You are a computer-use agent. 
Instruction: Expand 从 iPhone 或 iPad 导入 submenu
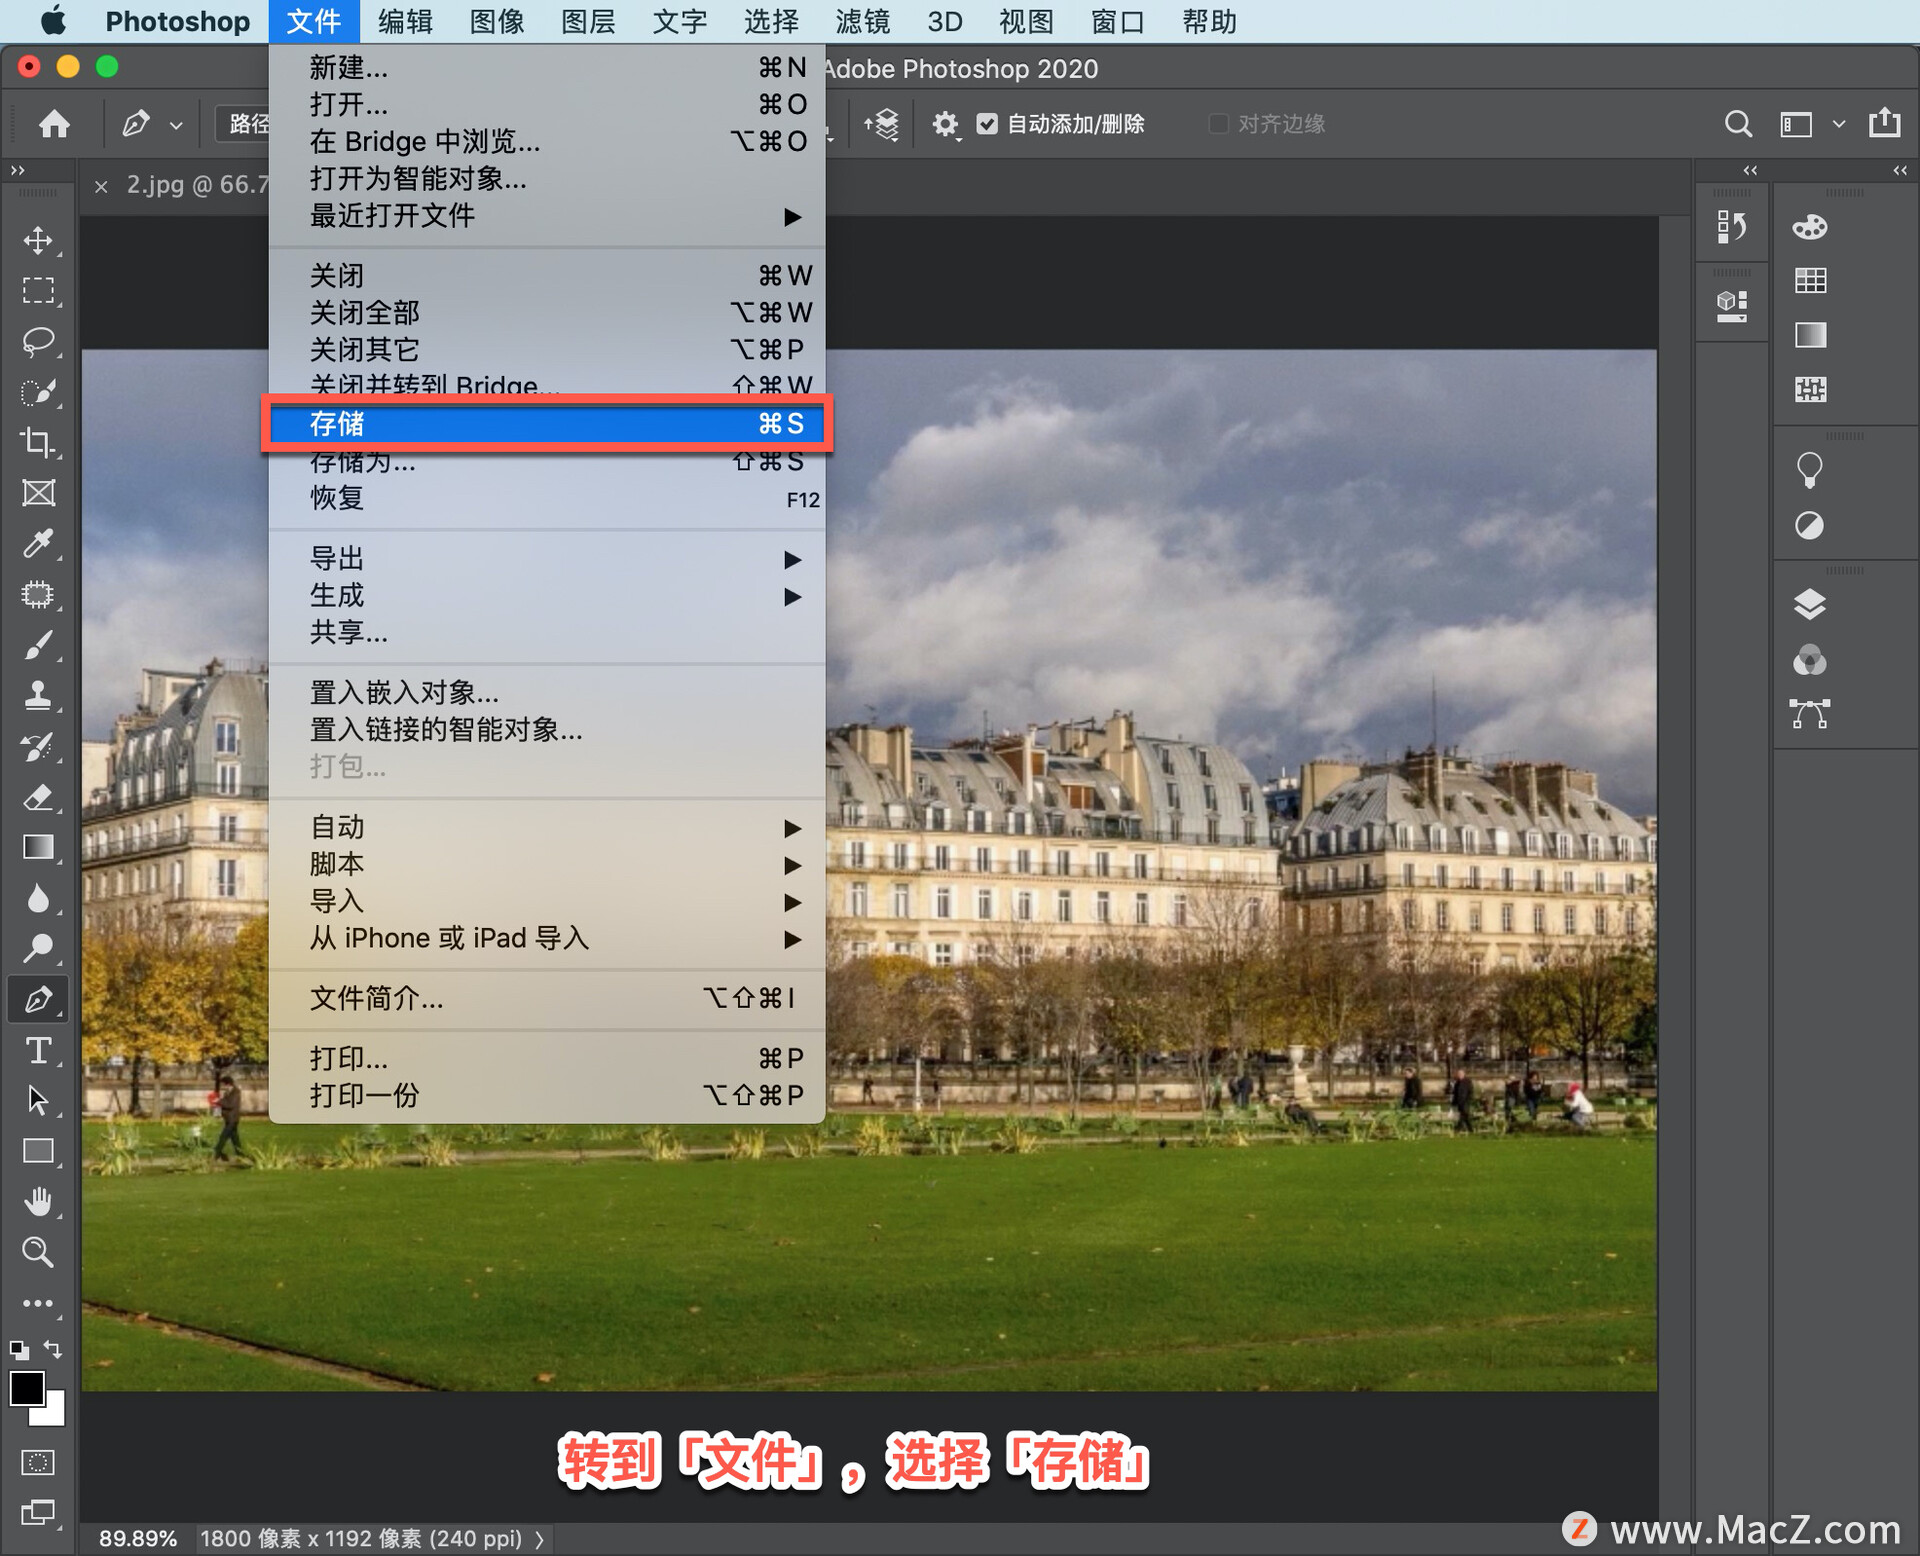pyautogui.click(x=547, y=938)
